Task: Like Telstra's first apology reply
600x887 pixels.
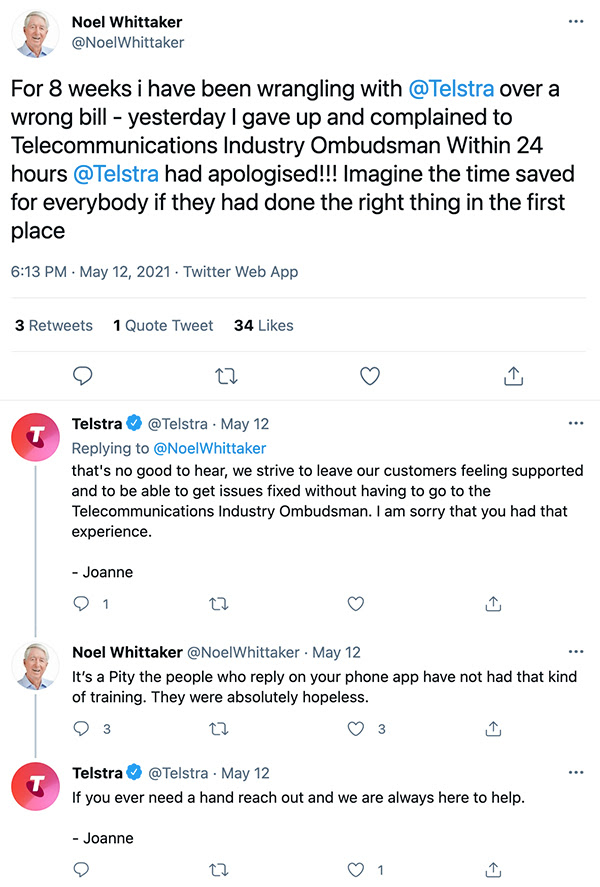Action: coord(355,604)
